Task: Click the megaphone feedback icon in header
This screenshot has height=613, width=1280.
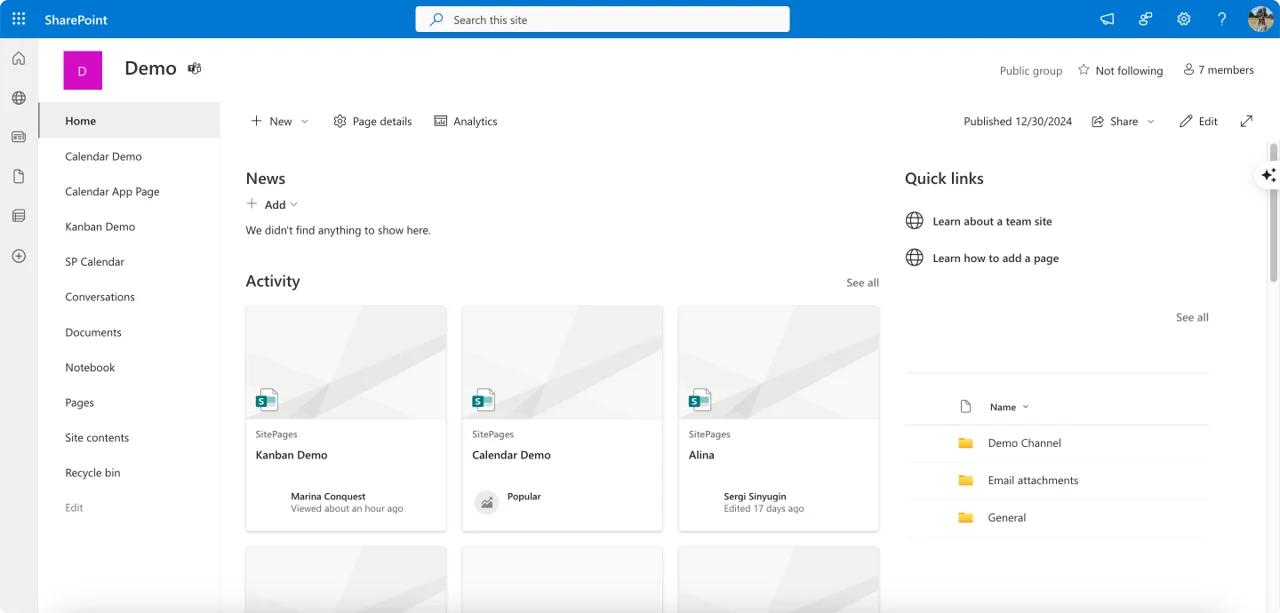Action: pos(1107,19)
